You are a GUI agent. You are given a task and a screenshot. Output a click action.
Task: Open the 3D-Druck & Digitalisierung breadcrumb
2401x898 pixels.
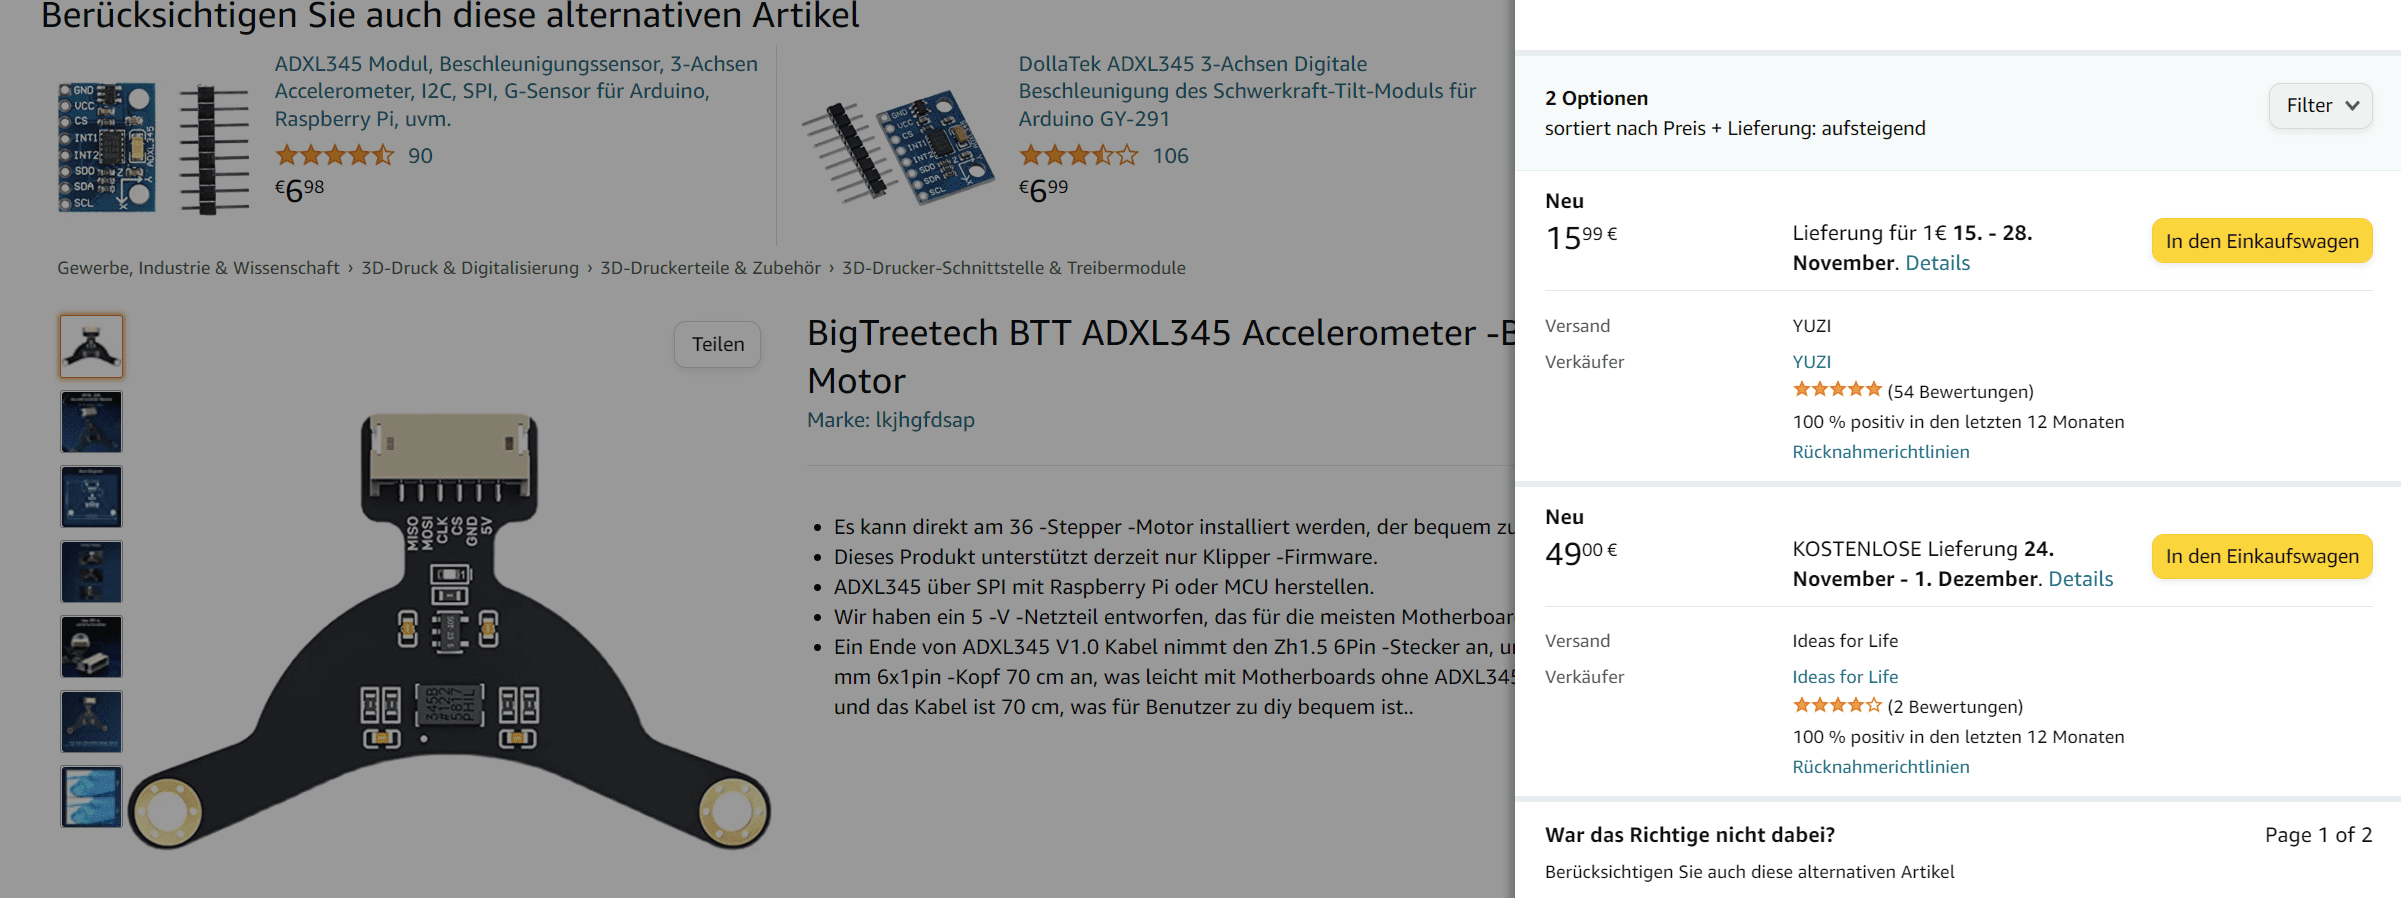tap(470, 268)
